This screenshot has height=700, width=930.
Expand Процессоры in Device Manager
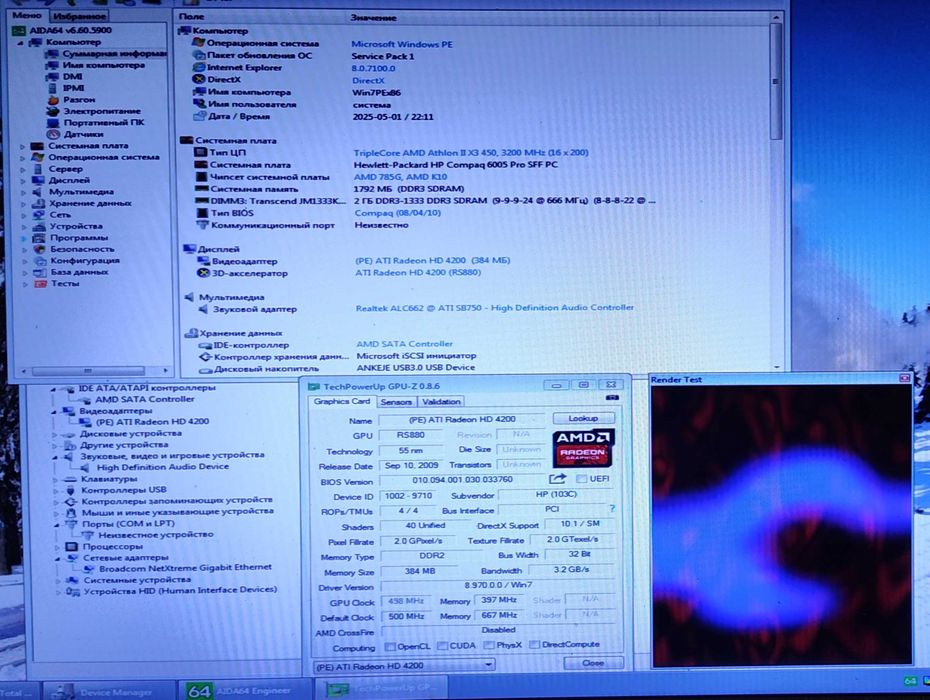57,547
